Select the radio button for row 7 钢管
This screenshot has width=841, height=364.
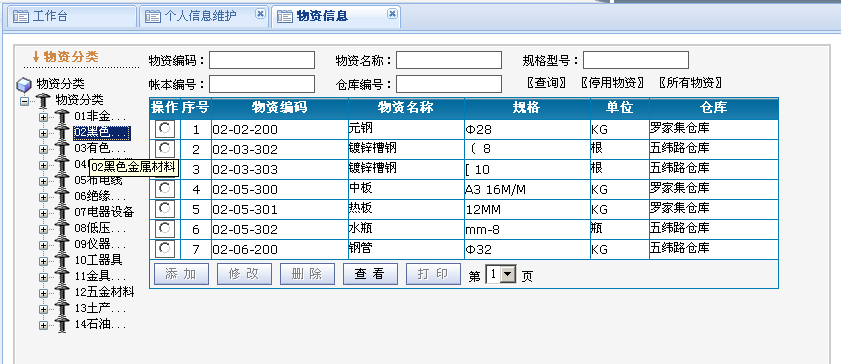tap(165, 248)
